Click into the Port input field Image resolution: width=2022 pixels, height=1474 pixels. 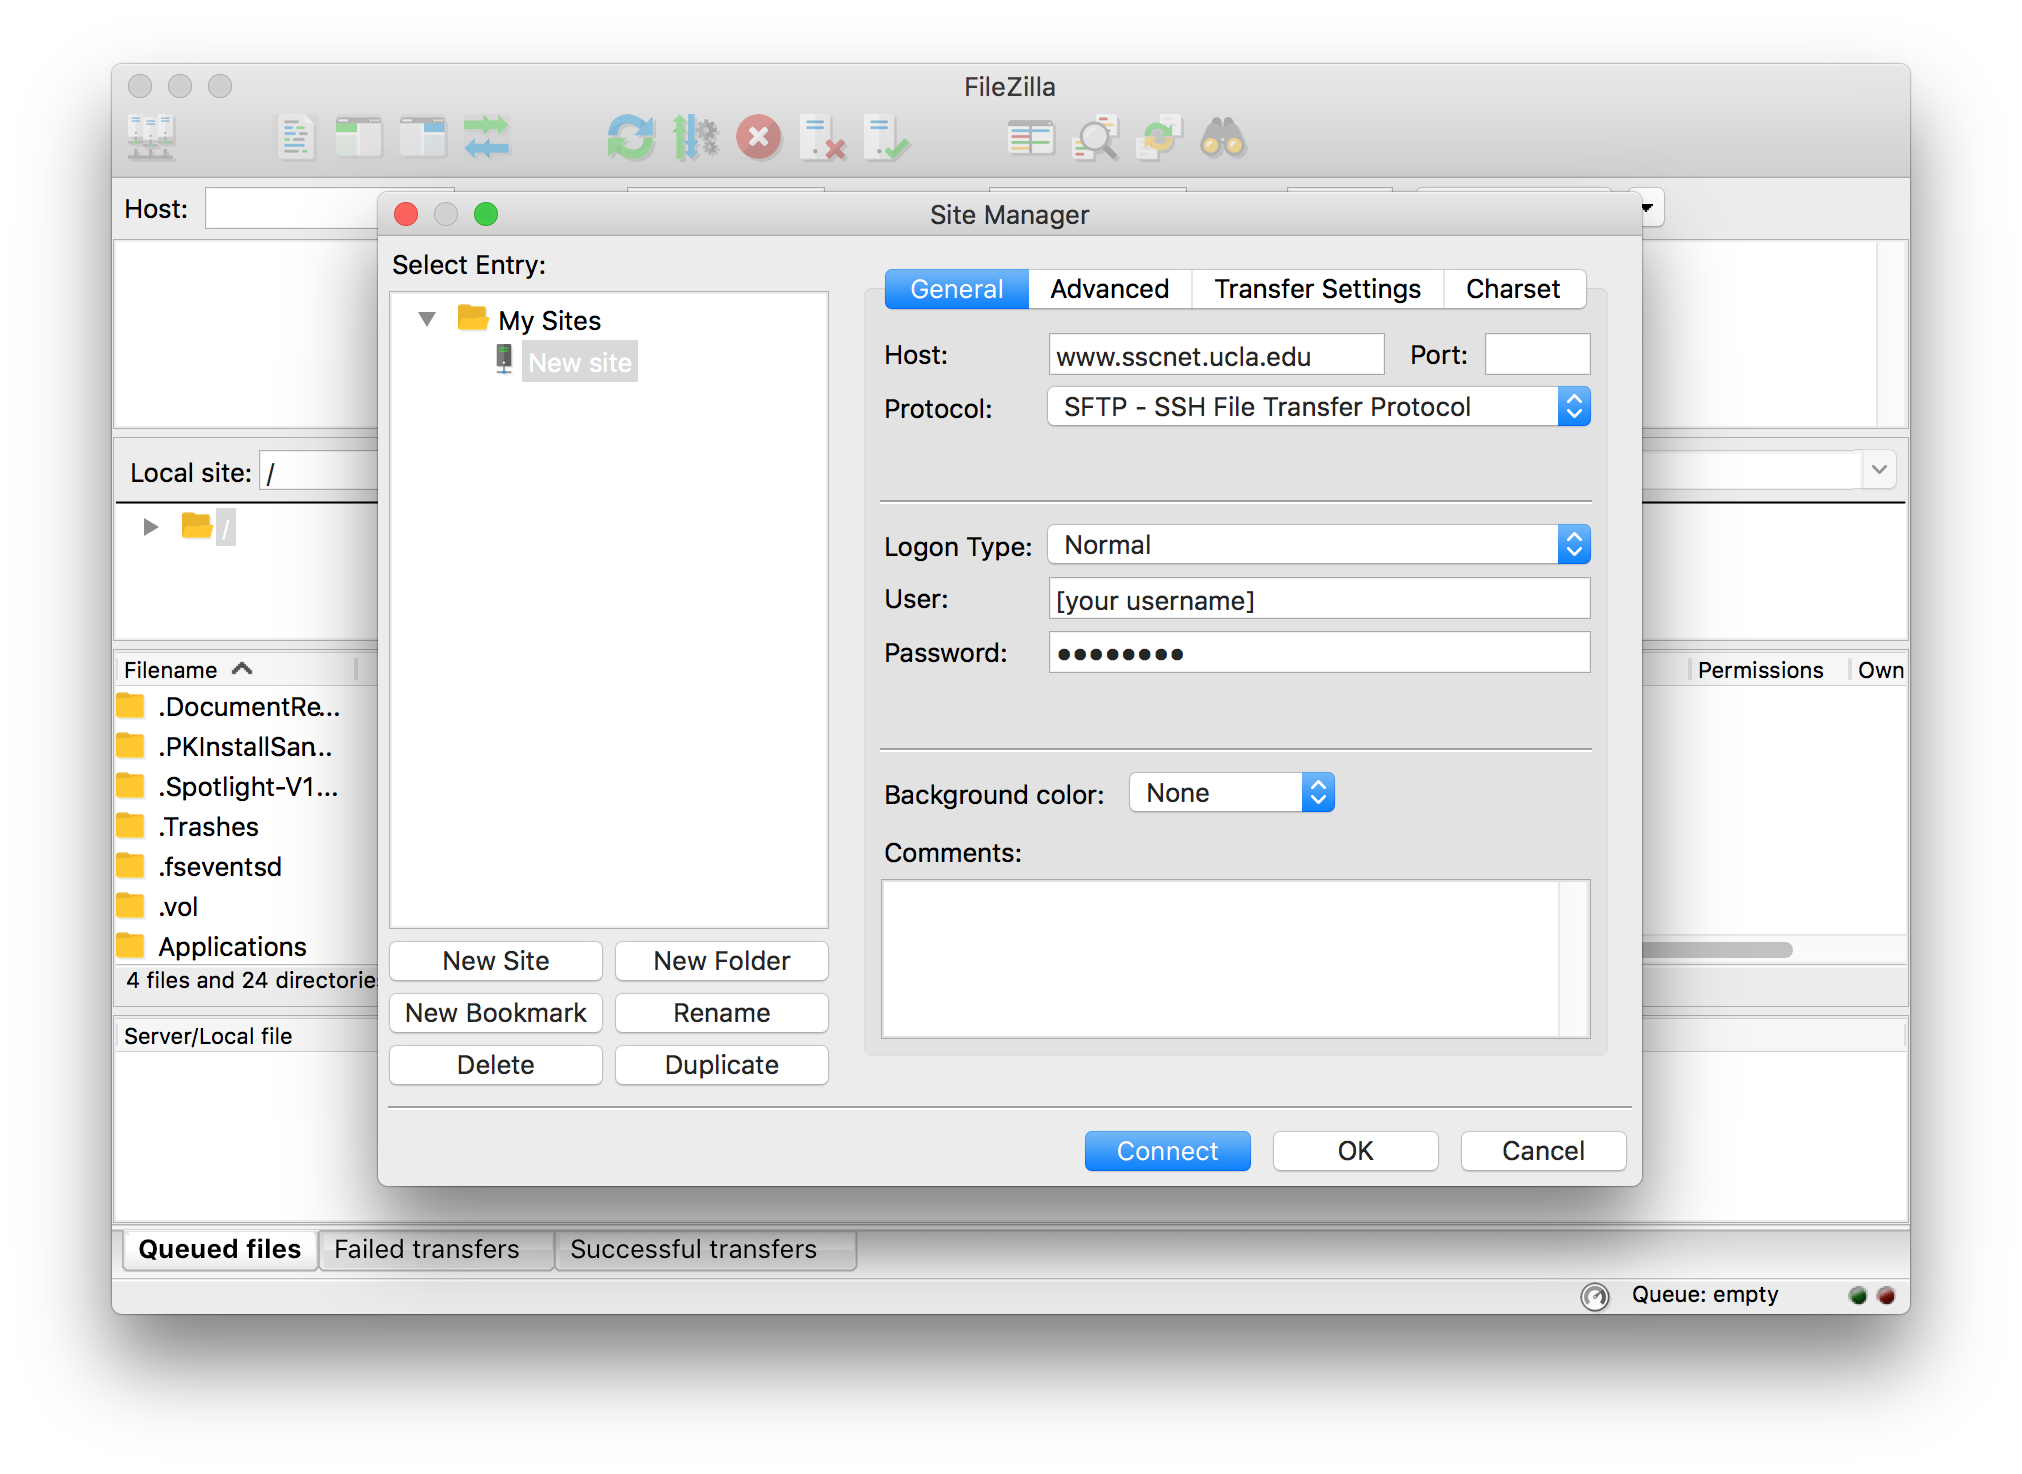[1537, 355]
